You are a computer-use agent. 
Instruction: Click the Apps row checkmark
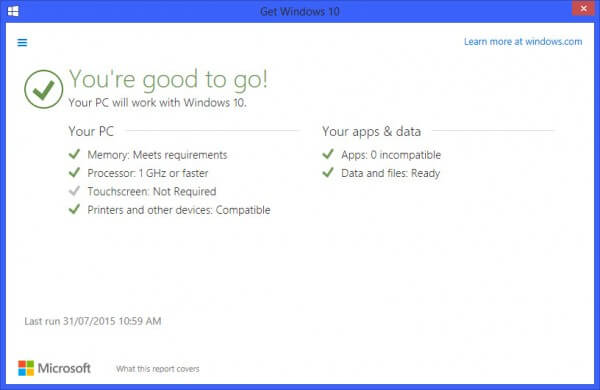tap(328, 154)
